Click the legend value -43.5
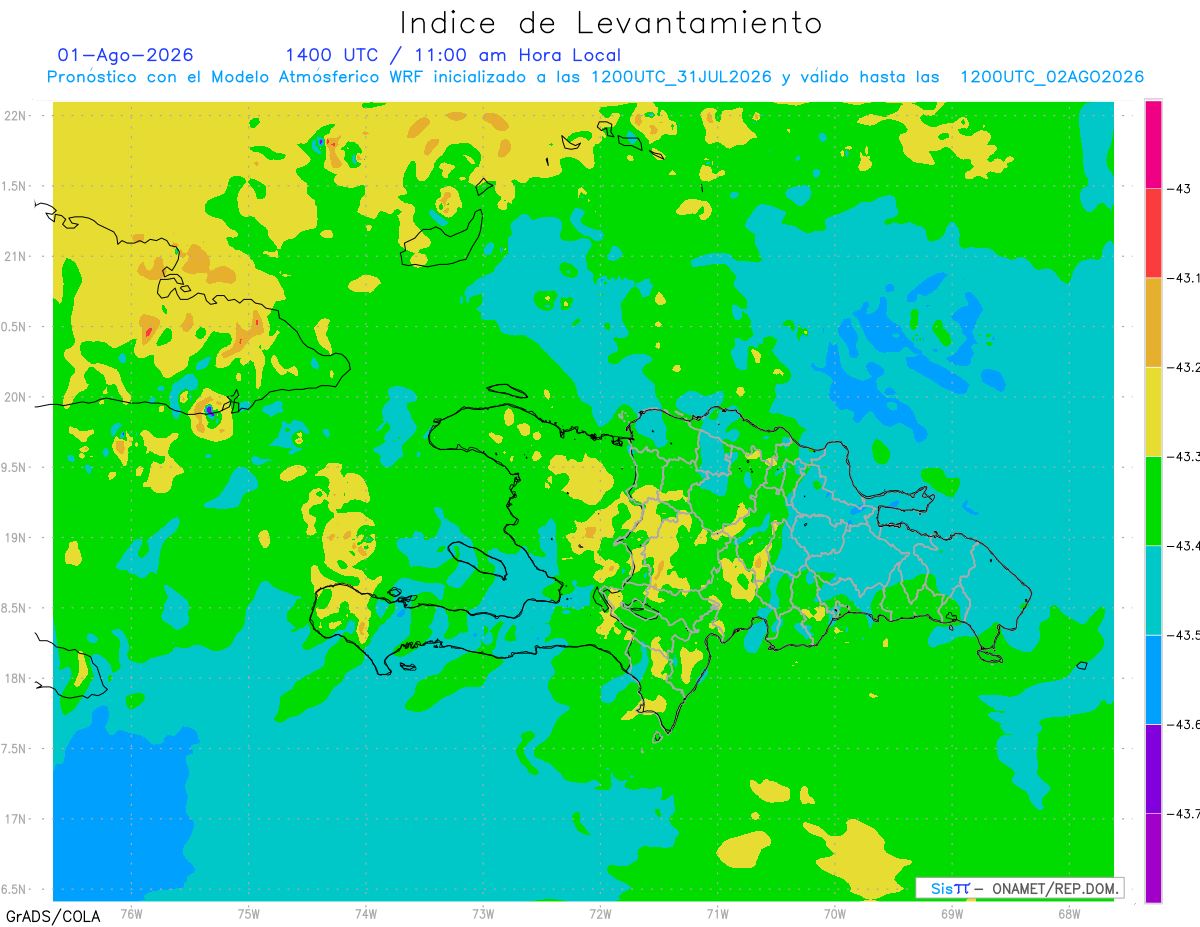1200x927 pixels. [1183, 635]
